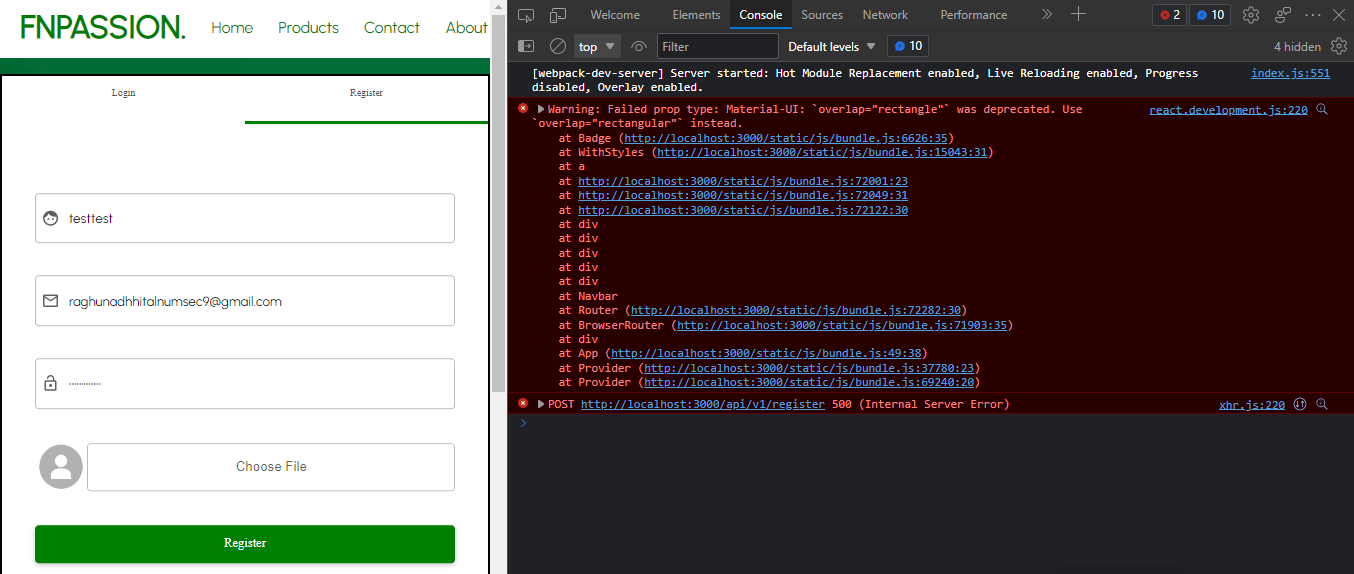Click the search icon beside react.development.js:220
This screenshot has width=1354, height=574.
click(x=1322, y=109)
